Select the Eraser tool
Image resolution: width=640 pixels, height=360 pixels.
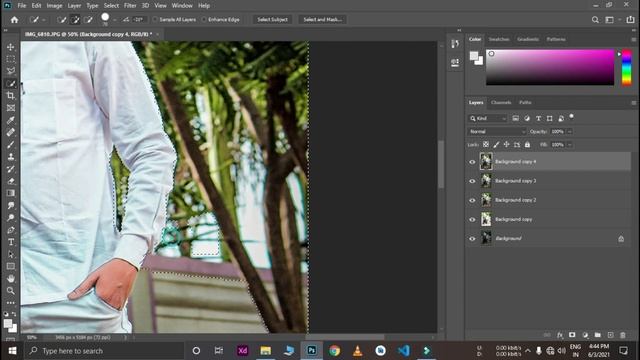tap(11, 181)
